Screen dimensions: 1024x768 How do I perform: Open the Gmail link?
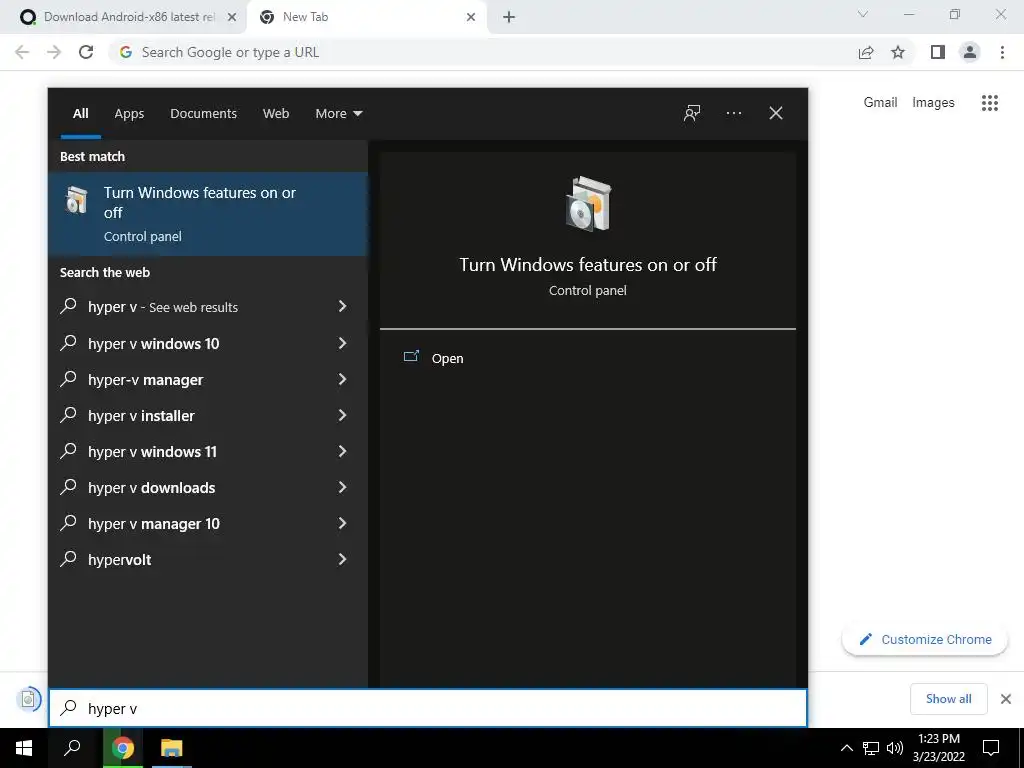coord(880,103)
